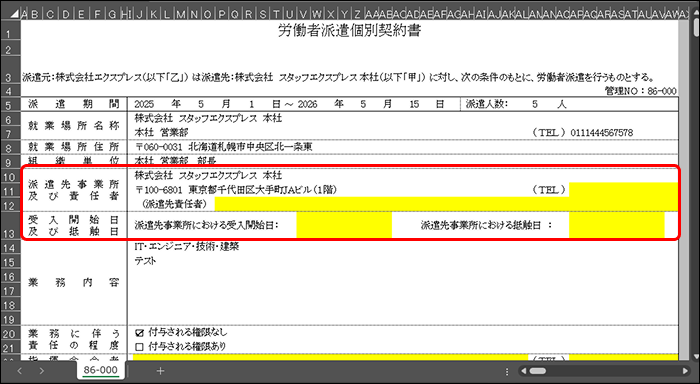Click the 派遣元 intro sentence in row 3
The width and height of the screenshot is (700, 384).
coord(338,77)
